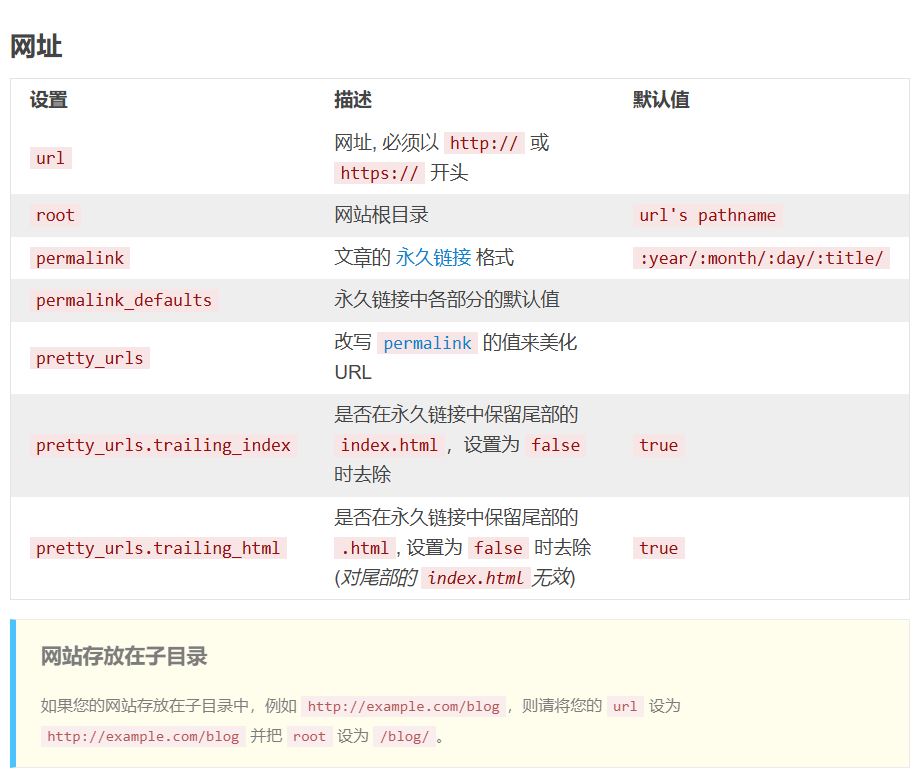Click the pretty_urls setting name in the first column
This screenshot has width=921, height=780.
tap(90, 358)
